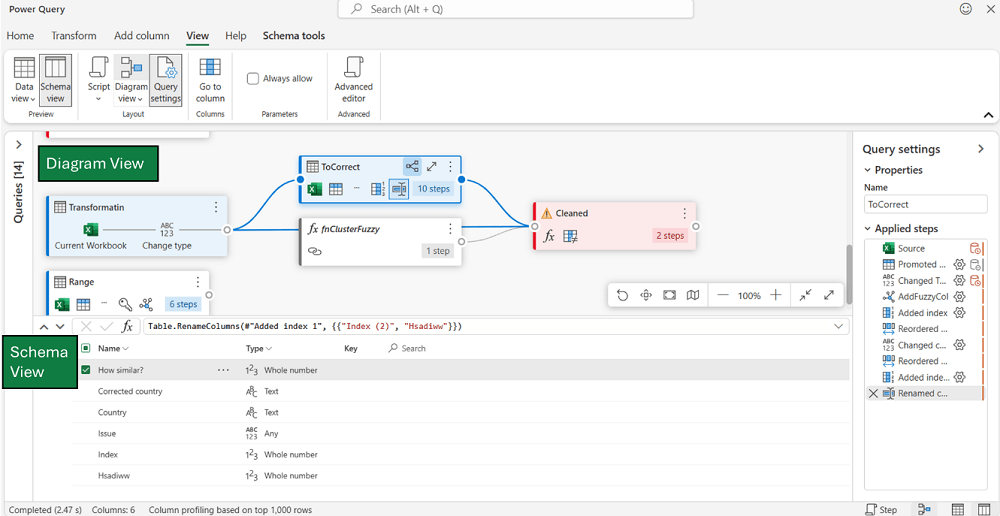This screenshot has height=516, width=1000.
Task: Switch to Schema view in ribbon
Action: coord(55,80)
